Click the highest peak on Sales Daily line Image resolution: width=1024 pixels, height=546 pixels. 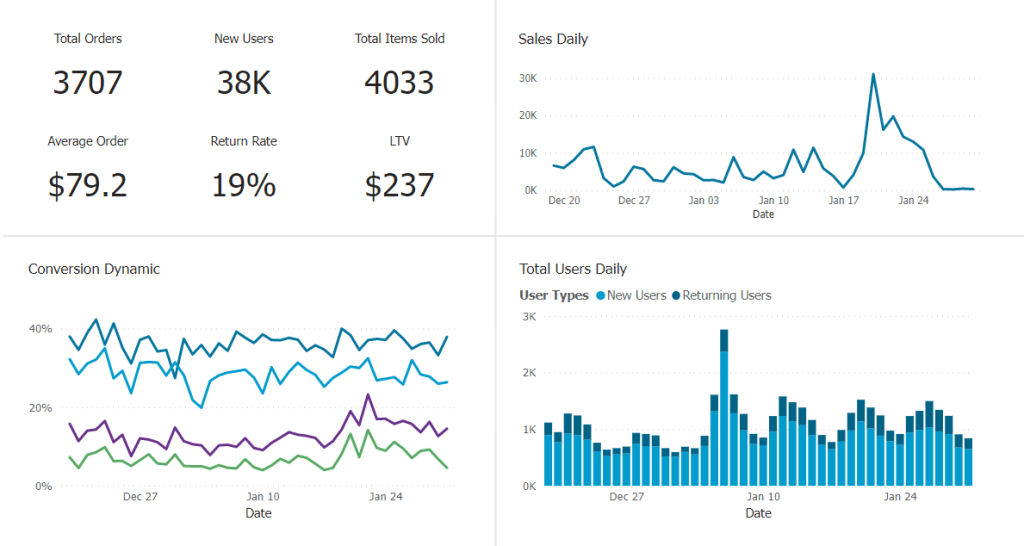click(873, 75)
